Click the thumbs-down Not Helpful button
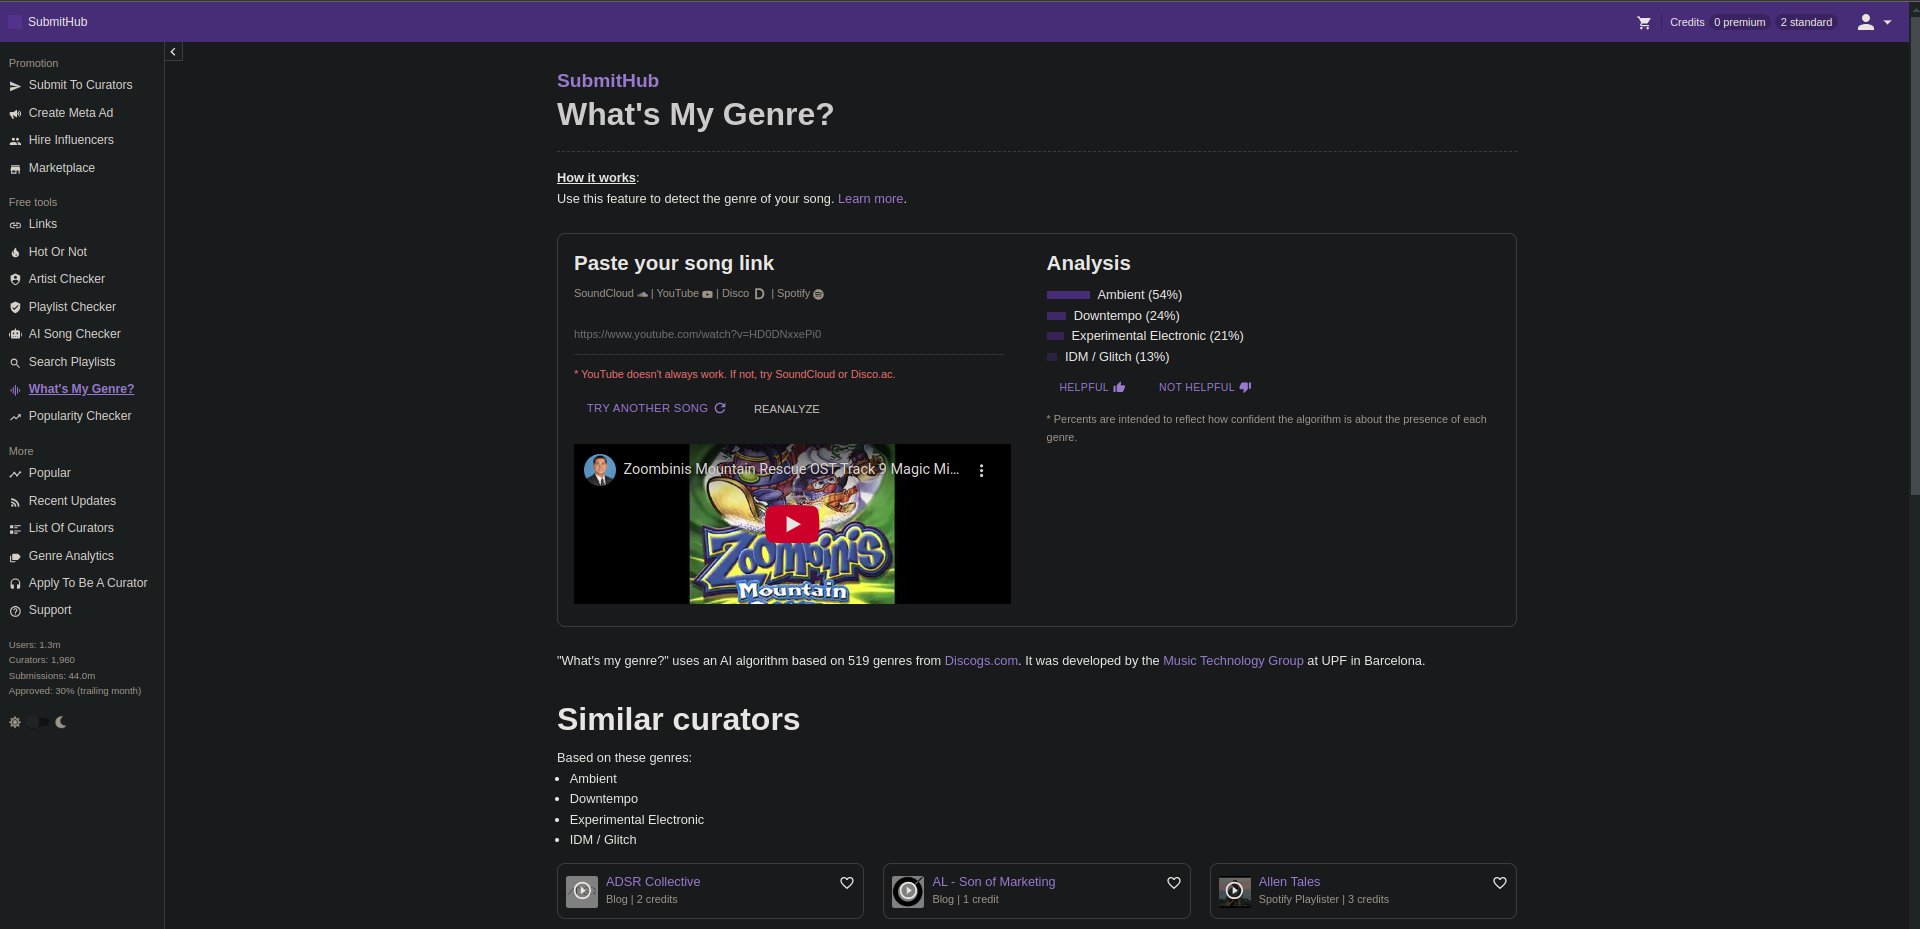Screen dimensions: 1920x929 (x=1204, y=387)
